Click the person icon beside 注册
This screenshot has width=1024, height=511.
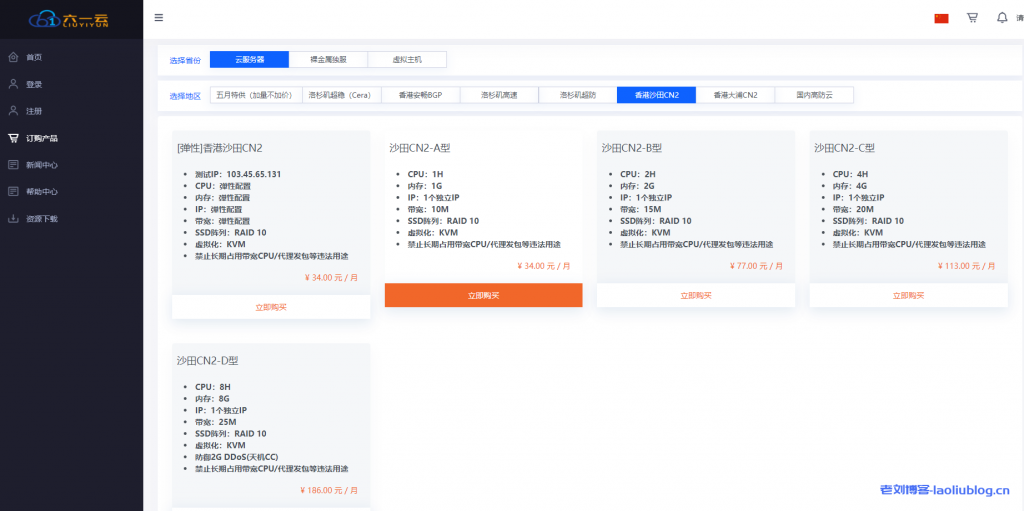[13, 111]
